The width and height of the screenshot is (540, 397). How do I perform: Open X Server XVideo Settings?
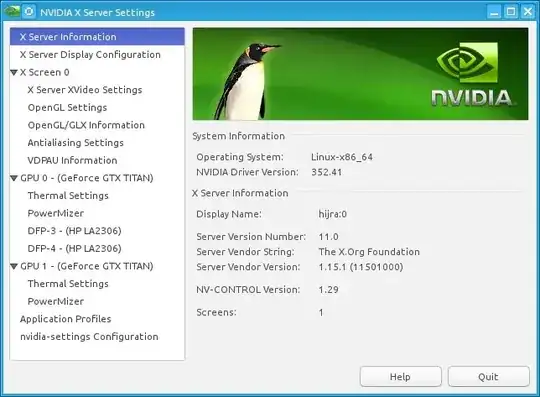85,90
